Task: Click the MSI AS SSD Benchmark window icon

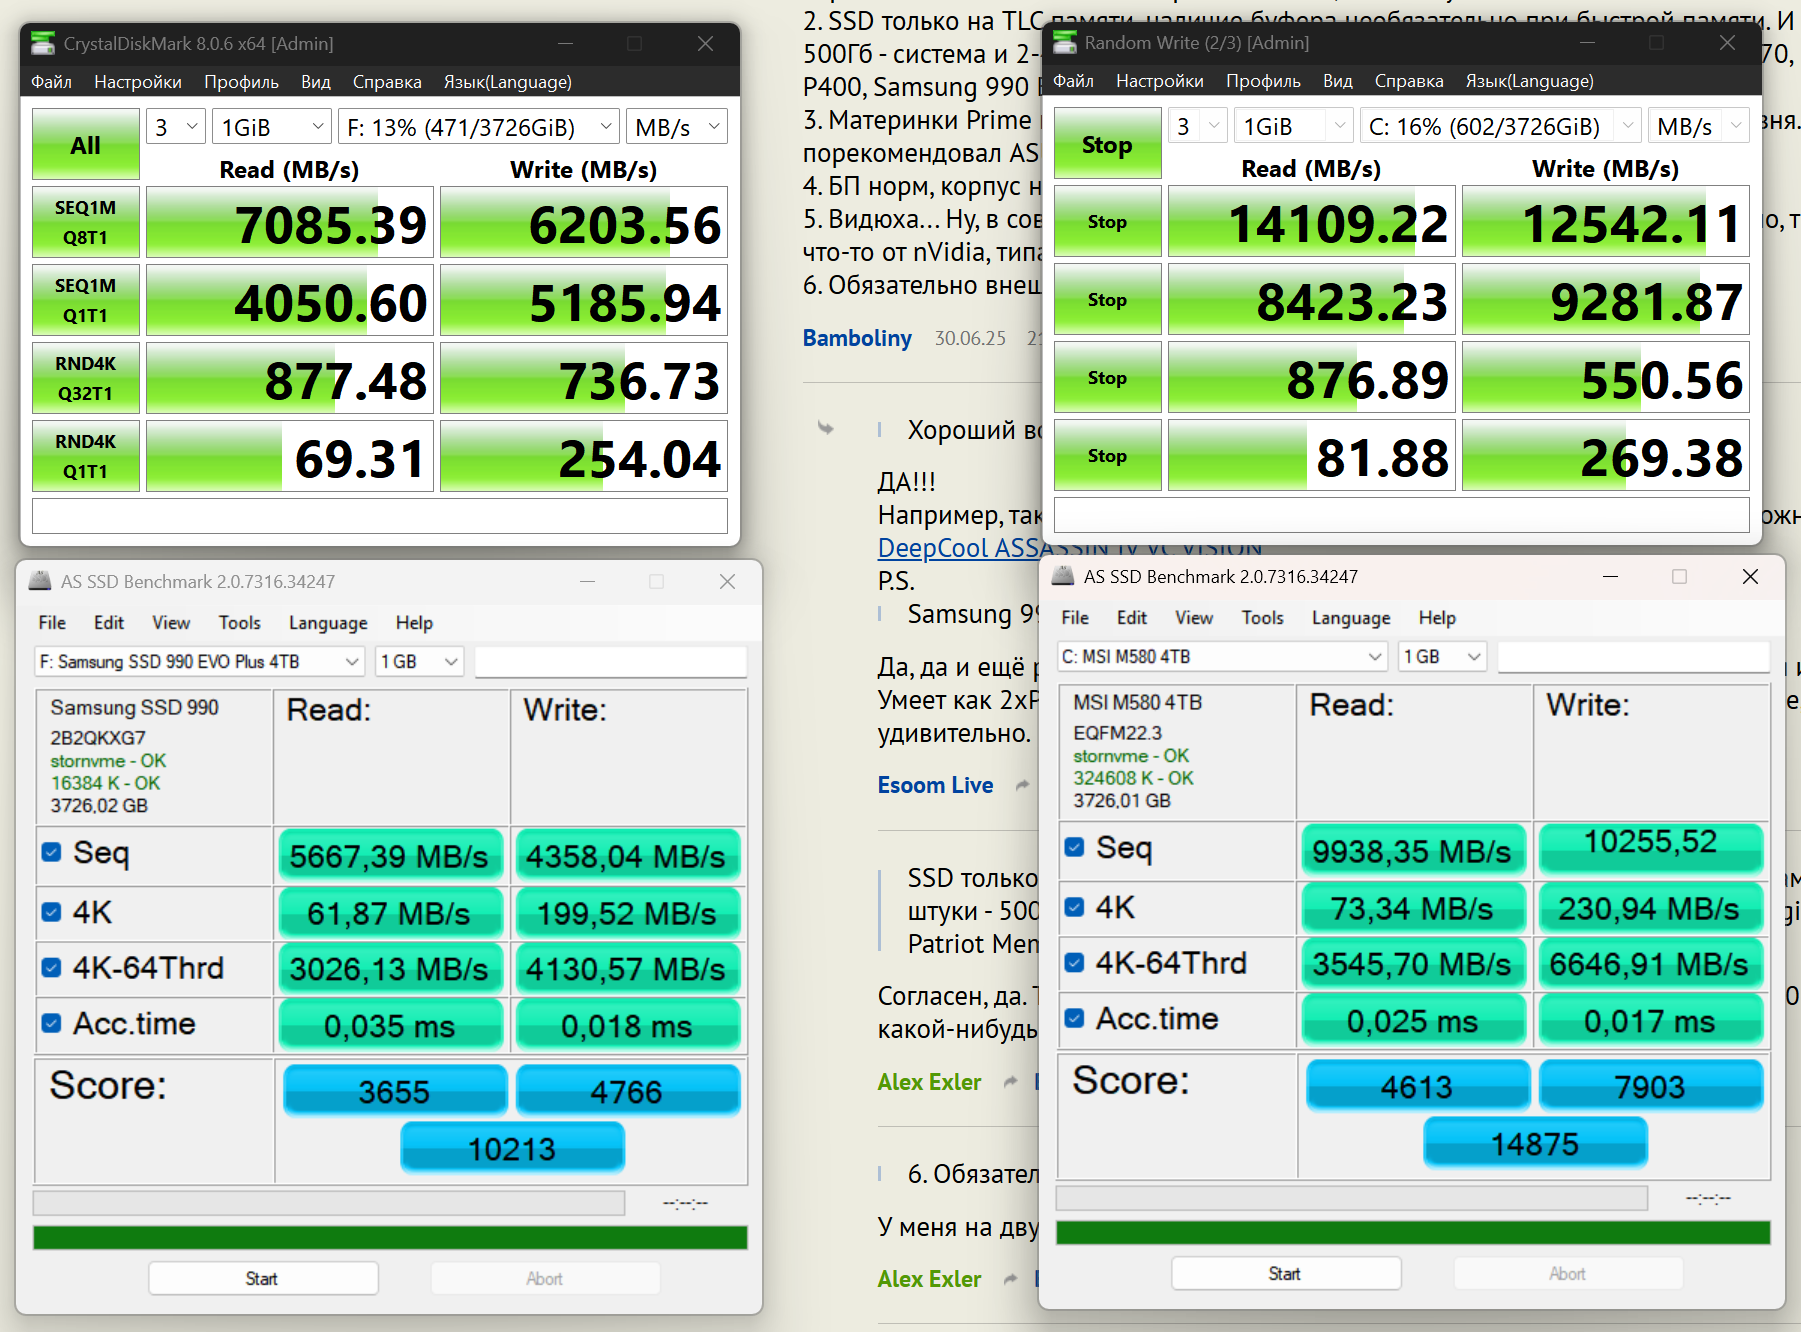Action: (1063, 576)
